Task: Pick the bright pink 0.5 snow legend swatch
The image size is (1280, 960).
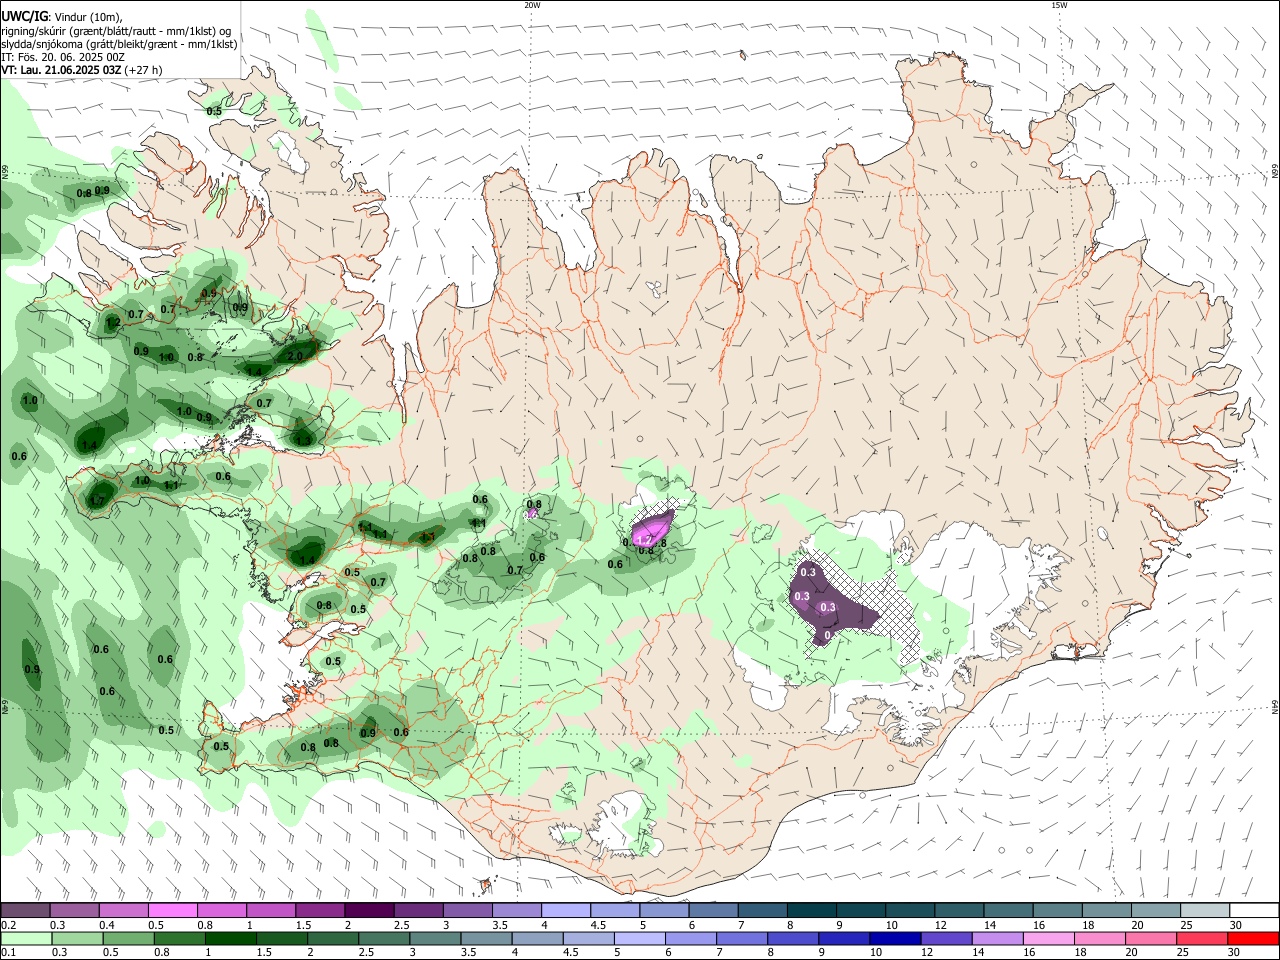Action: point(172,910)
